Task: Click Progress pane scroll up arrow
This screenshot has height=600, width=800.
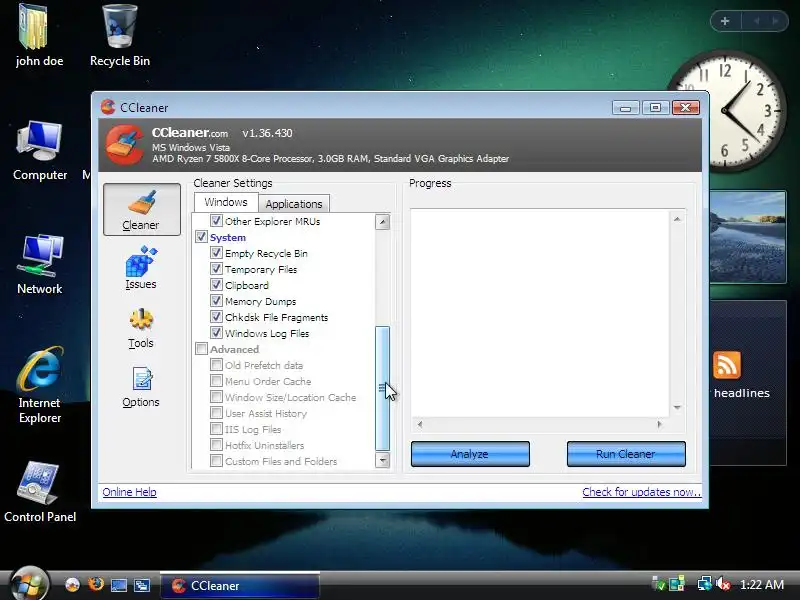Action: [x=677, y=219]
